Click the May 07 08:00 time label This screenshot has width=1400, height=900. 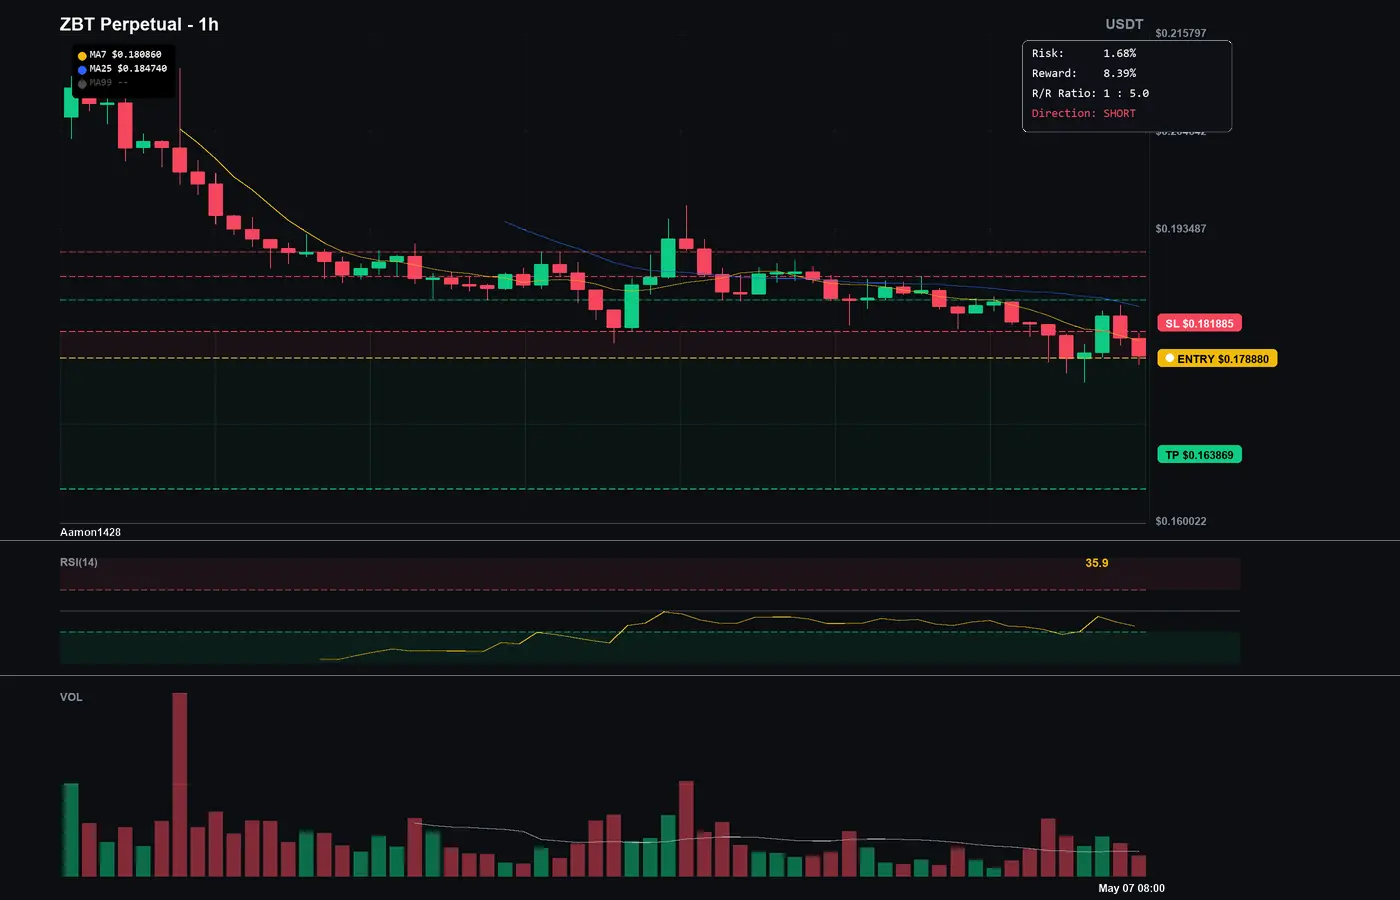(x=1131, y=888)
